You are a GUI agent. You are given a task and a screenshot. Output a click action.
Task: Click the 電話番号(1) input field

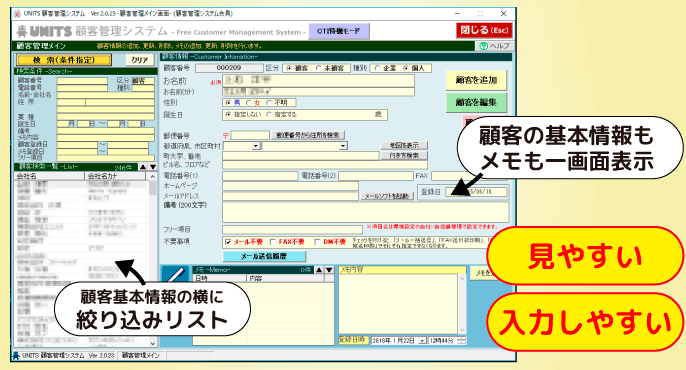point(260,176)
